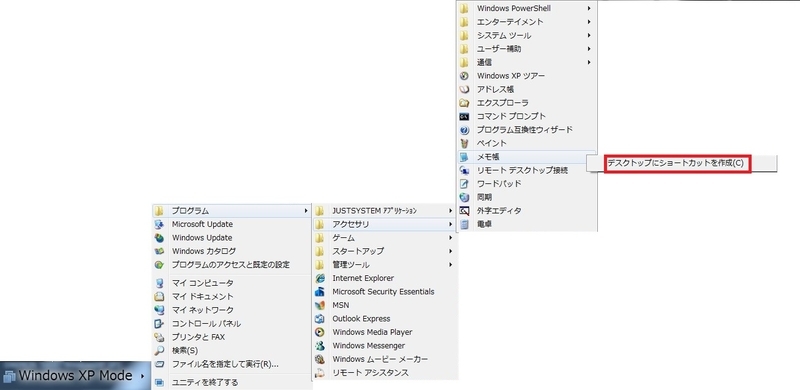Click the 外字エディタ icon
Screen dimensions: 800x390
tap(464, 211)
